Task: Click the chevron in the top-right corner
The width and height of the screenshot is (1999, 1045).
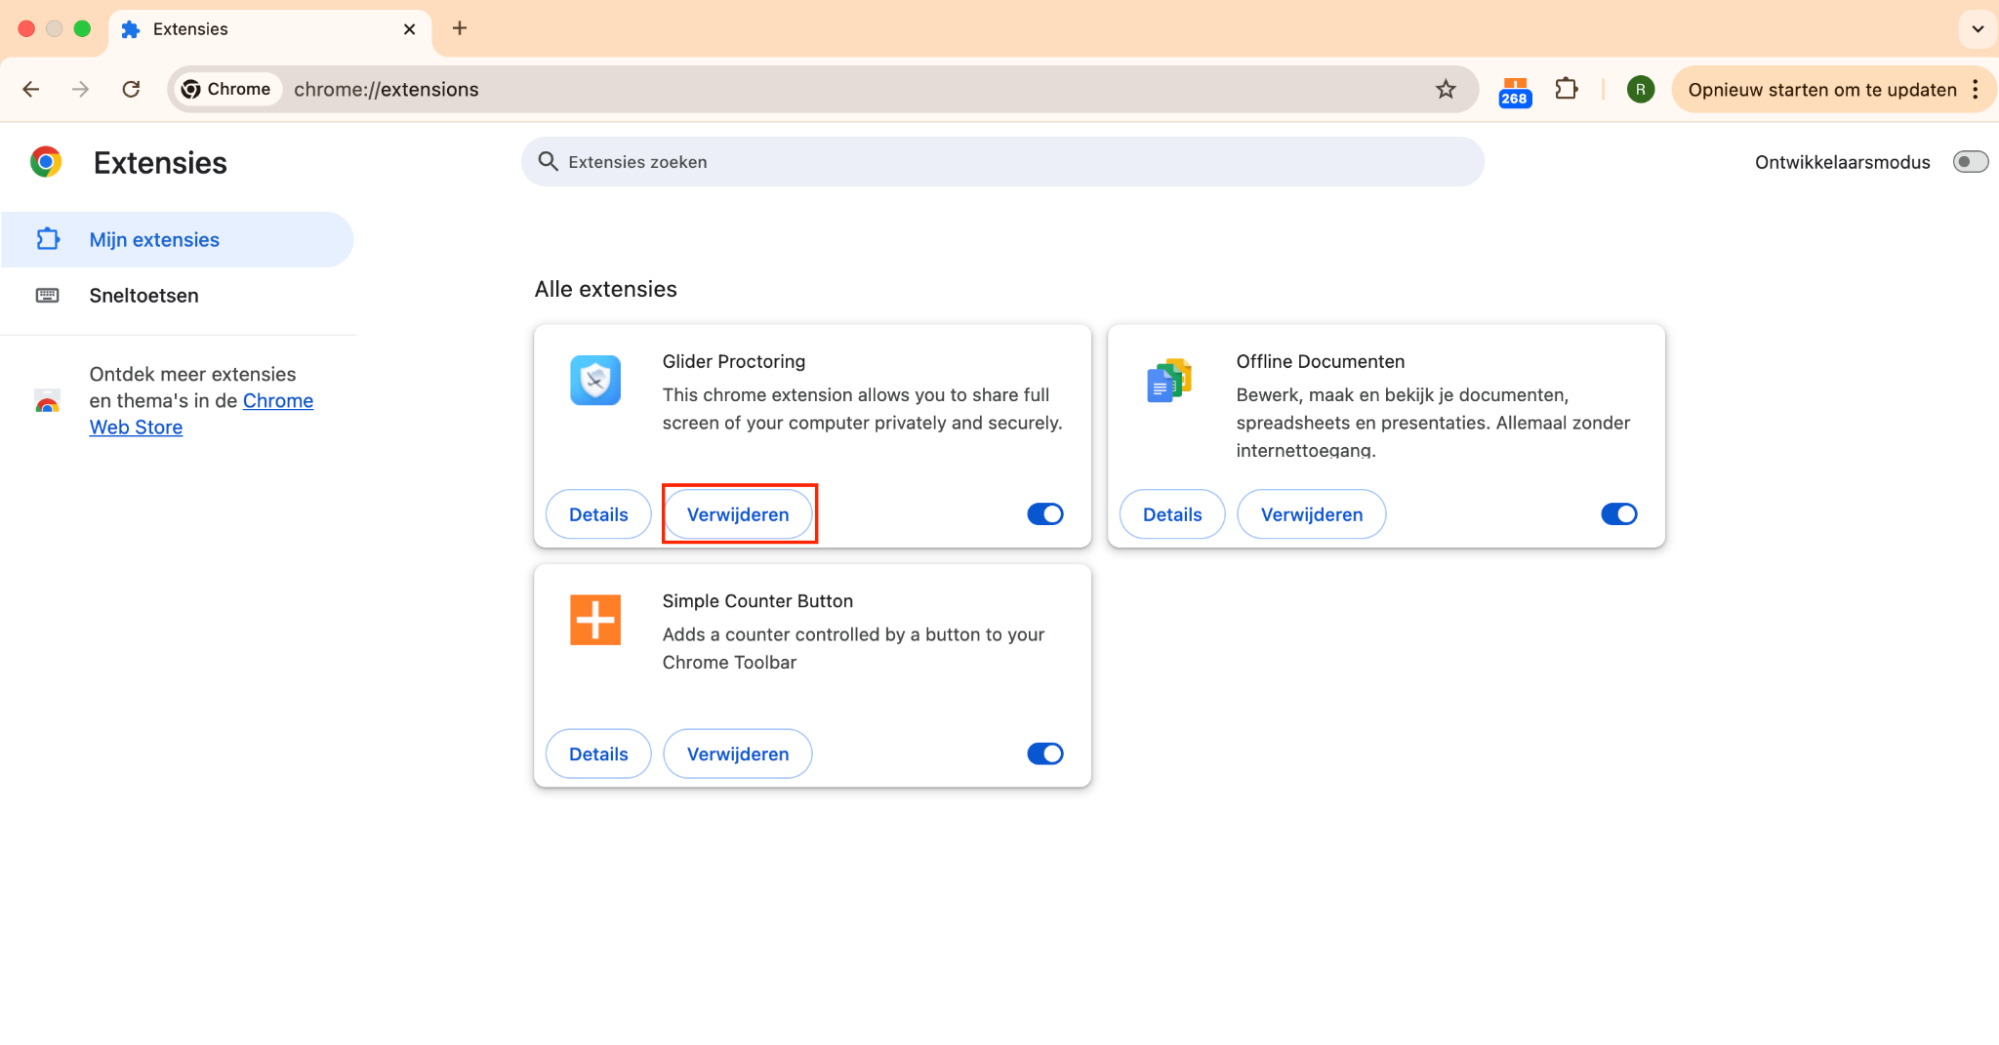Action: coord(1977,29)
